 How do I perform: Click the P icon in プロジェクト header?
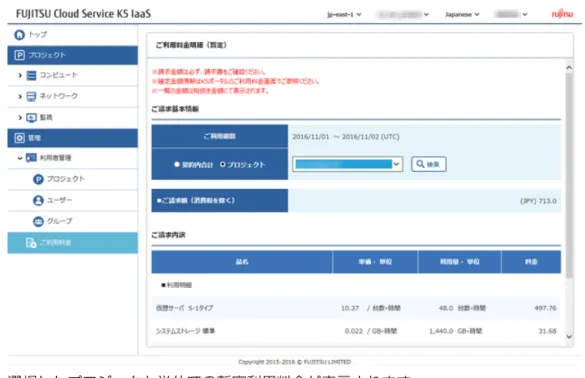pyautogui.click(x=19, y=55)
